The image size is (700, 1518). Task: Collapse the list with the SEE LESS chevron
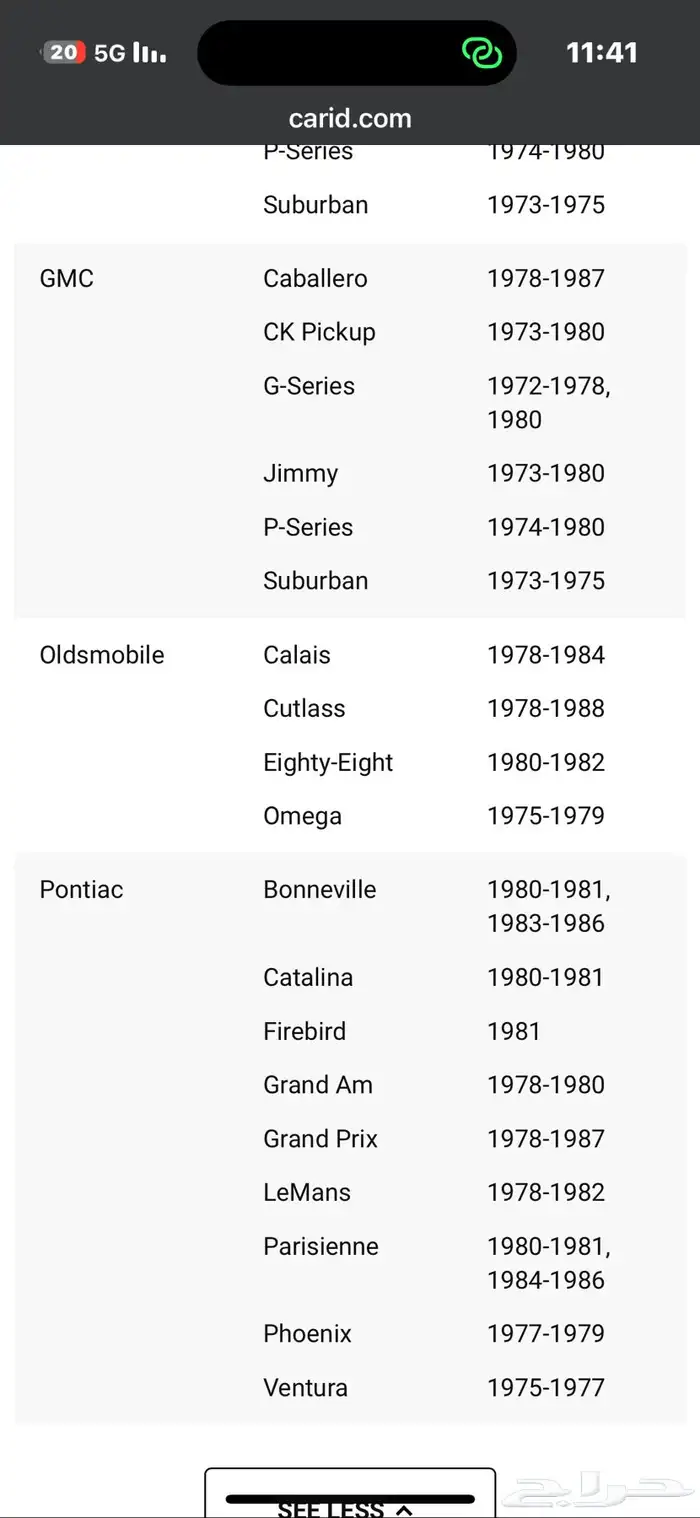(404, 1509)
